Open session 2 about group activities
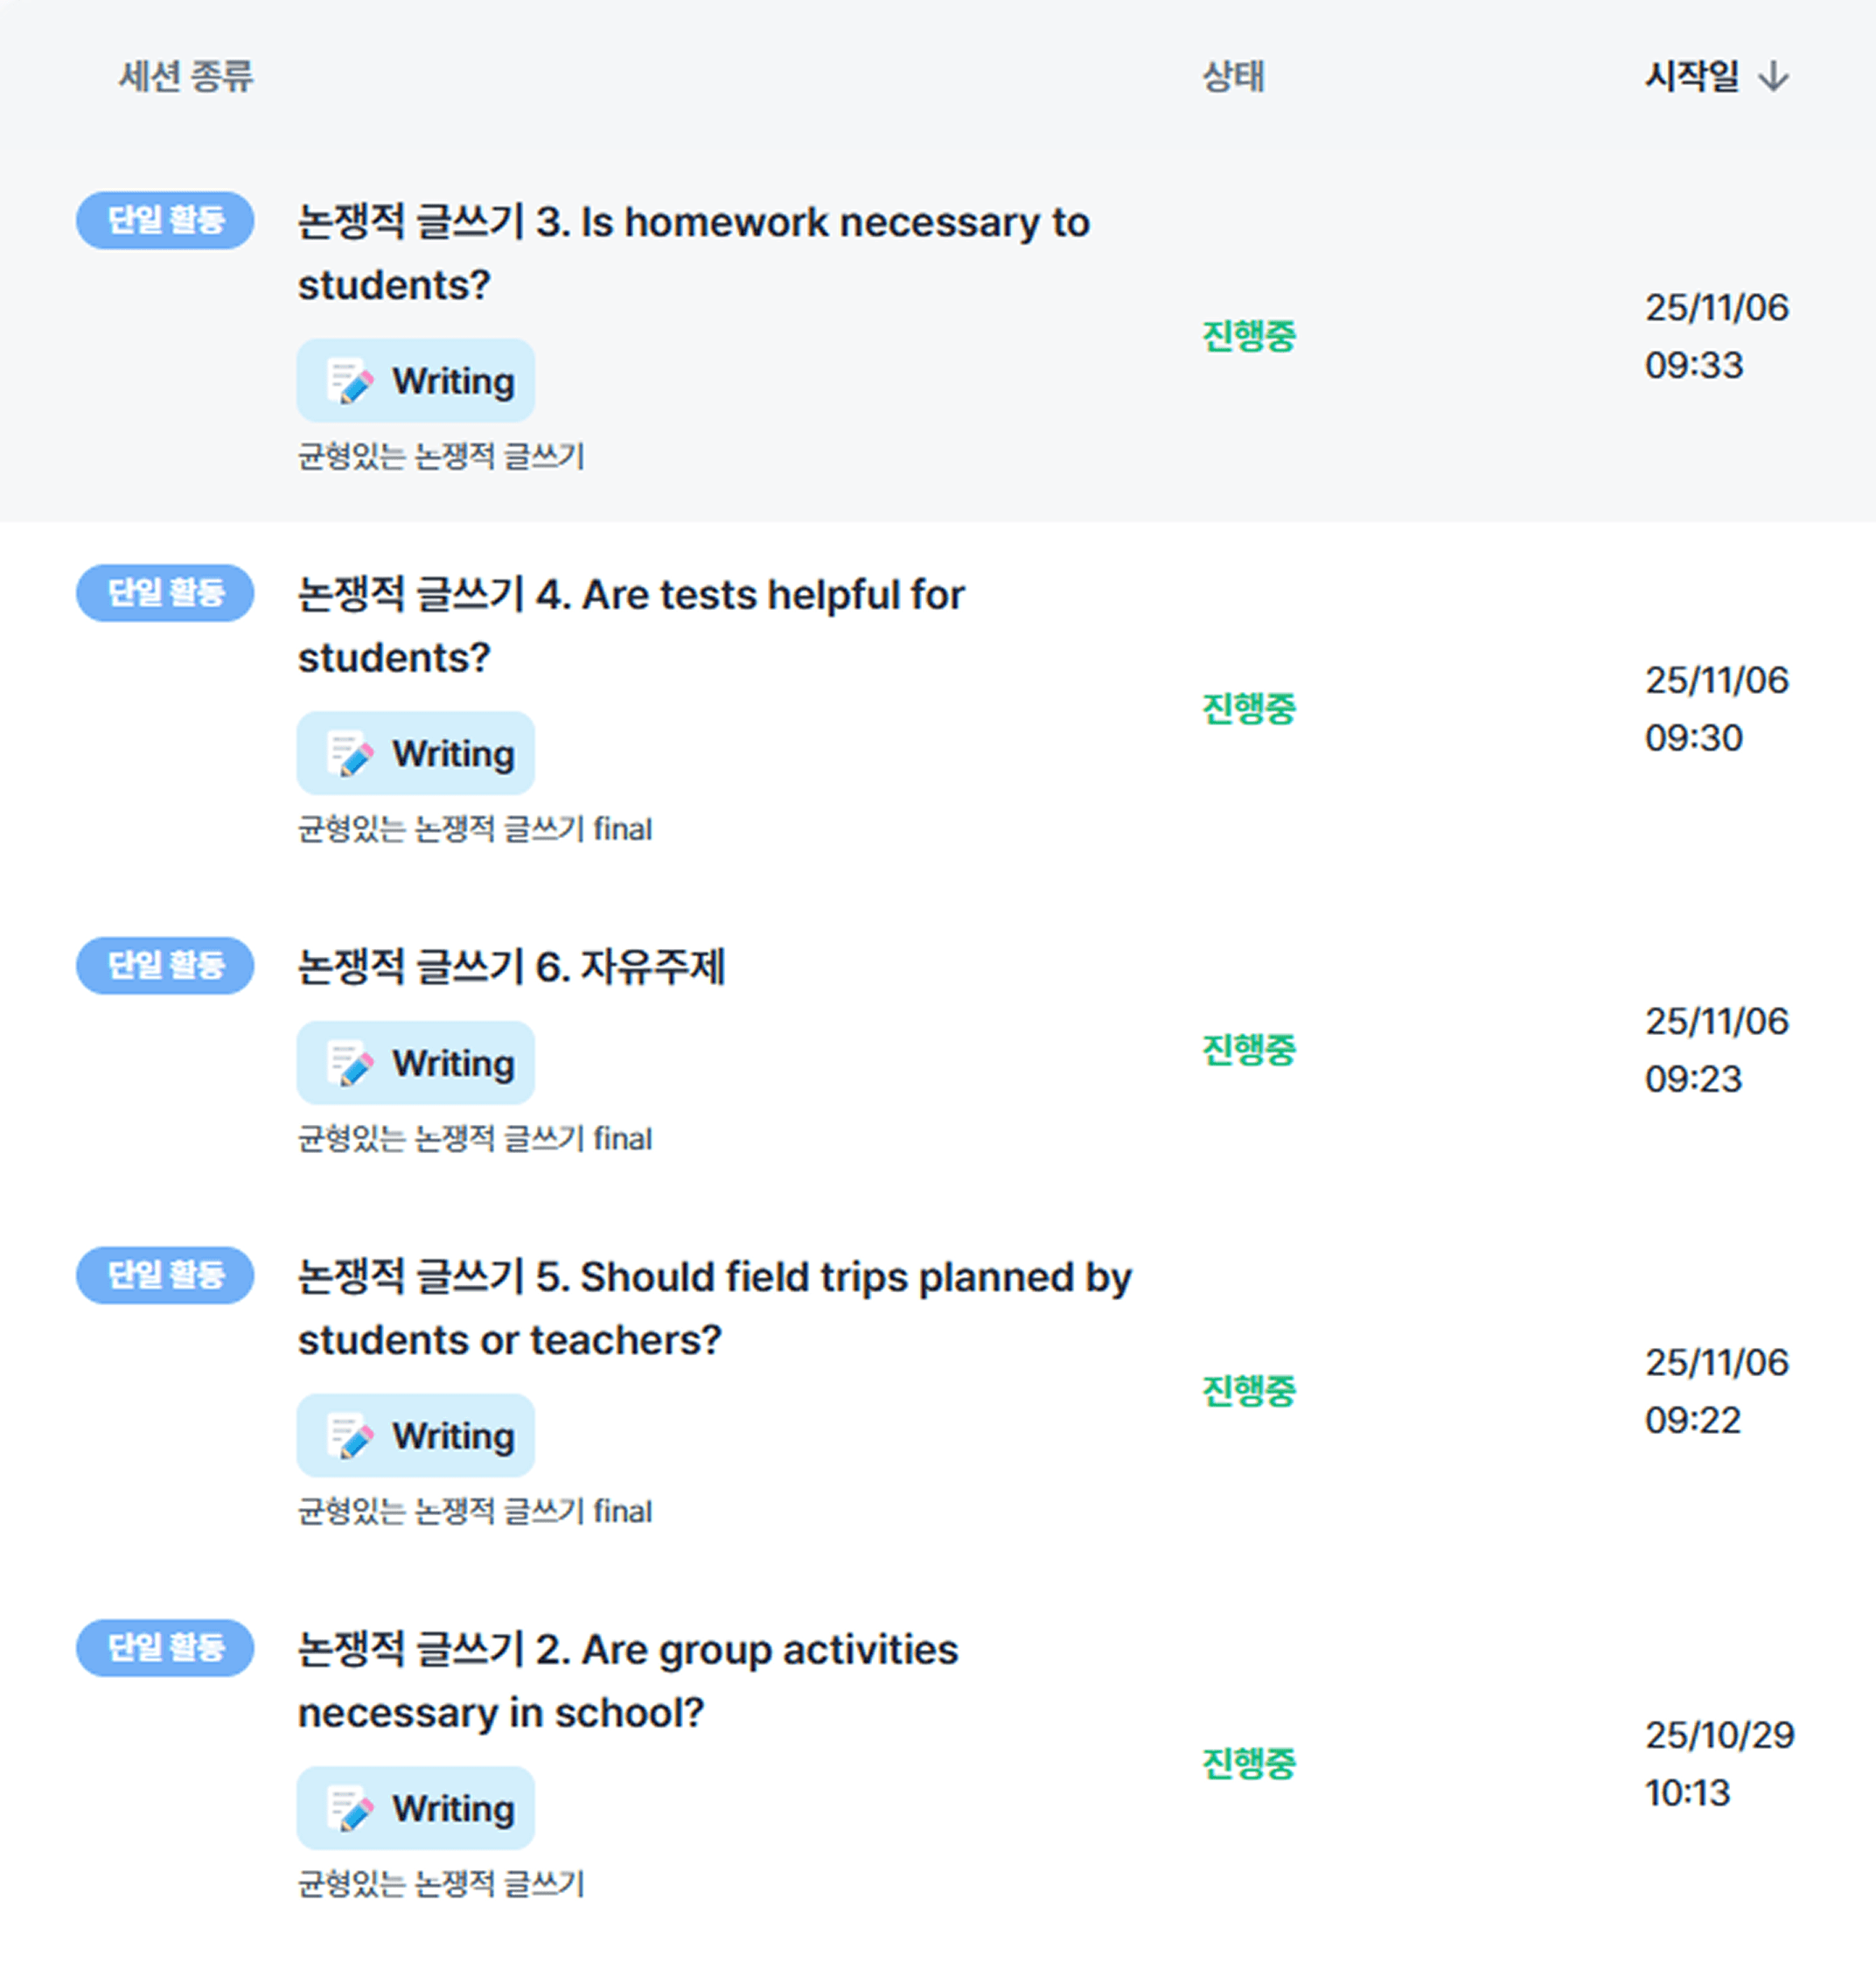 pyautogui.click(x=628, y=1681)
